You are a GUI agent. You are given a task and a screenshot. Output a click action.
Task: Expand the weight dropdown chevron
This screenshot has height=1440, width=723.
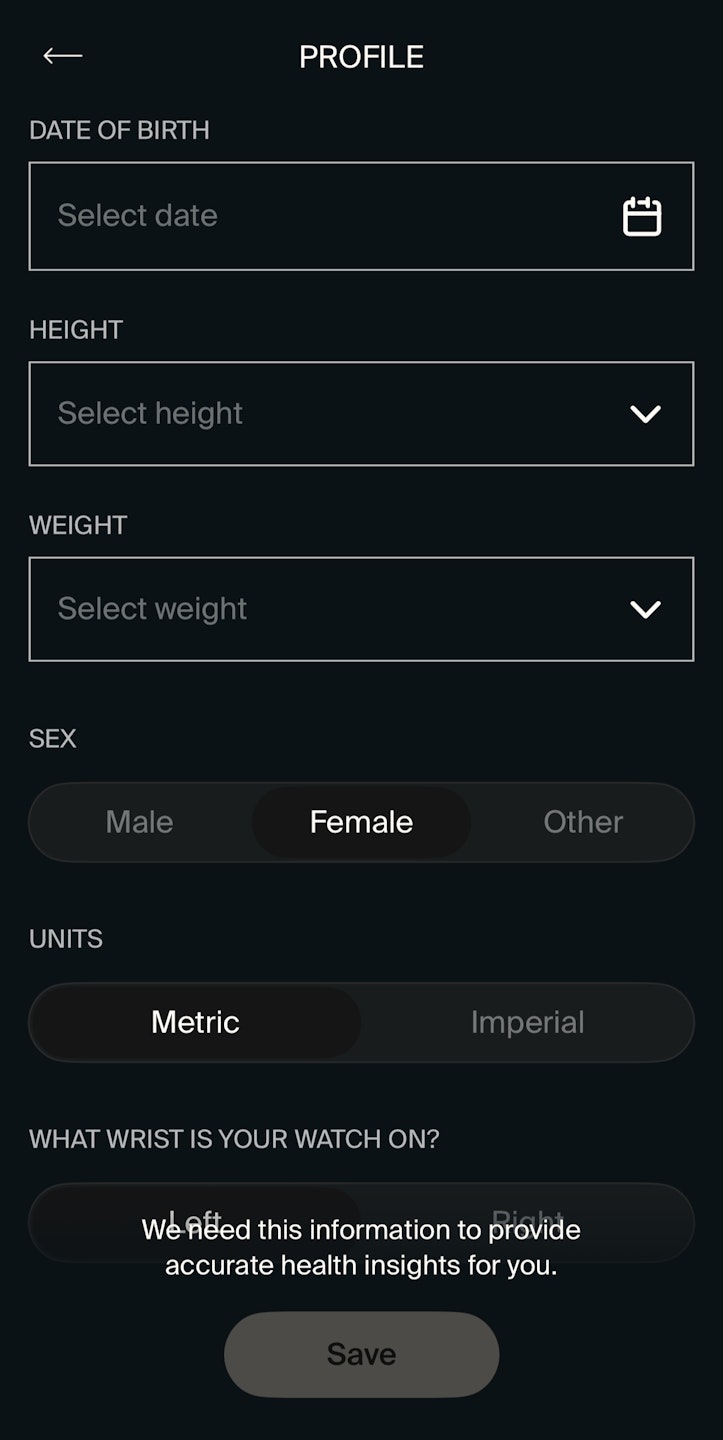coord(645,609)
